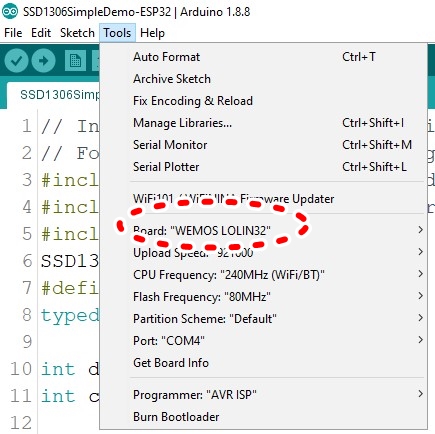Click code line 10 starting with "int d"
The width and height of the screenshot is (435, 434).
[70, 369]
